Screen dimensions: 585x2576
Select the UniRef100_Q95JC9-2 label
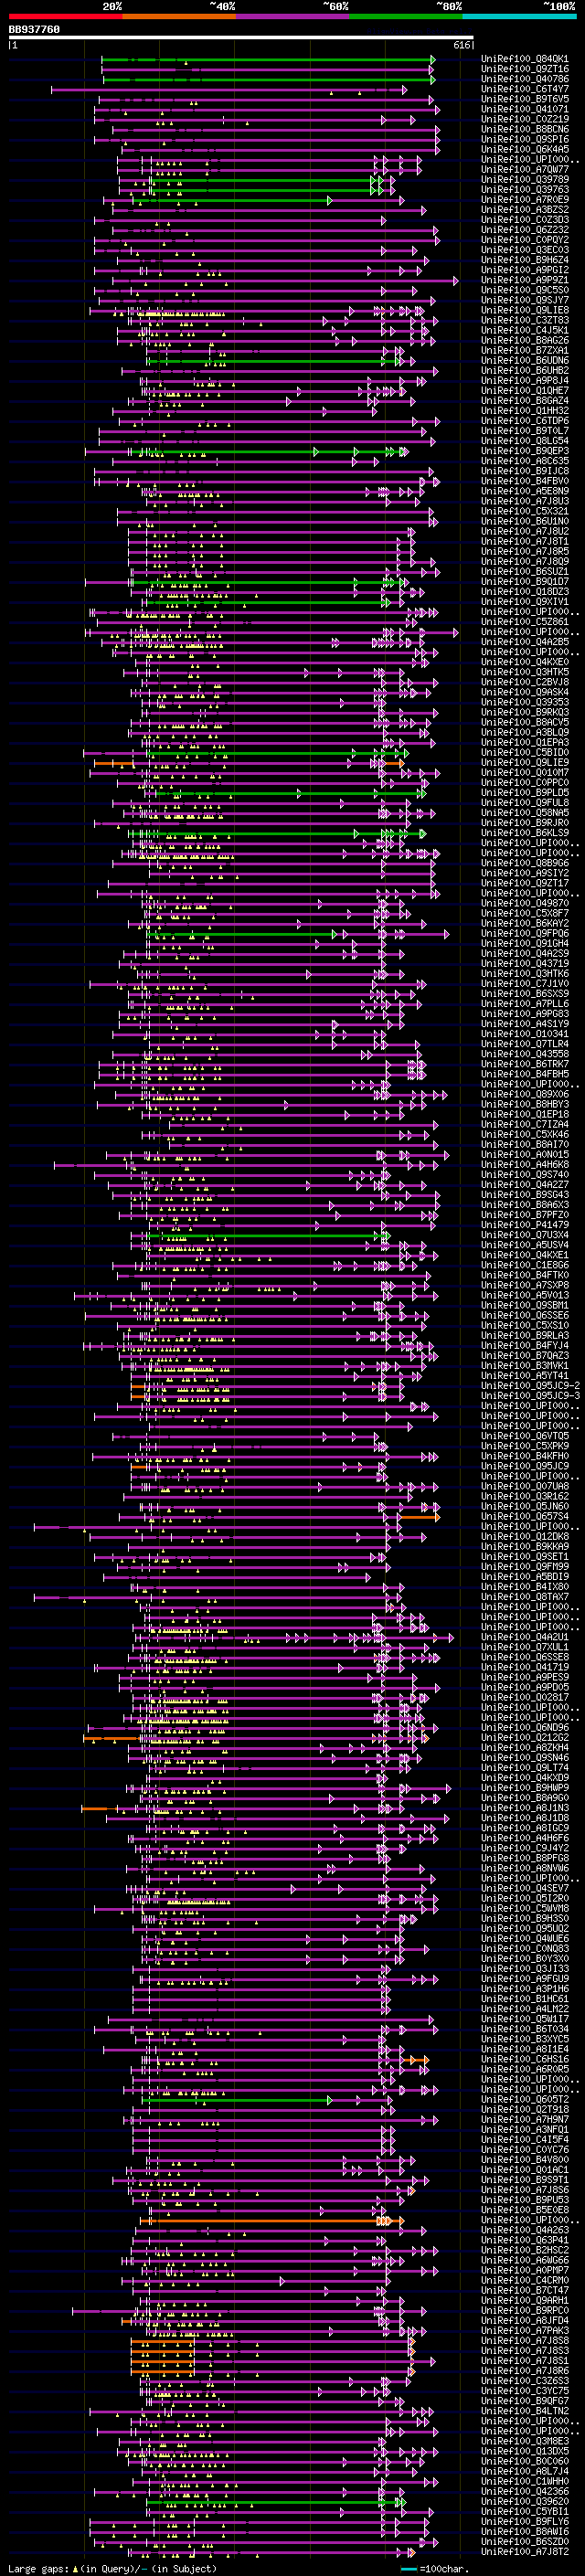(531, 1386)
